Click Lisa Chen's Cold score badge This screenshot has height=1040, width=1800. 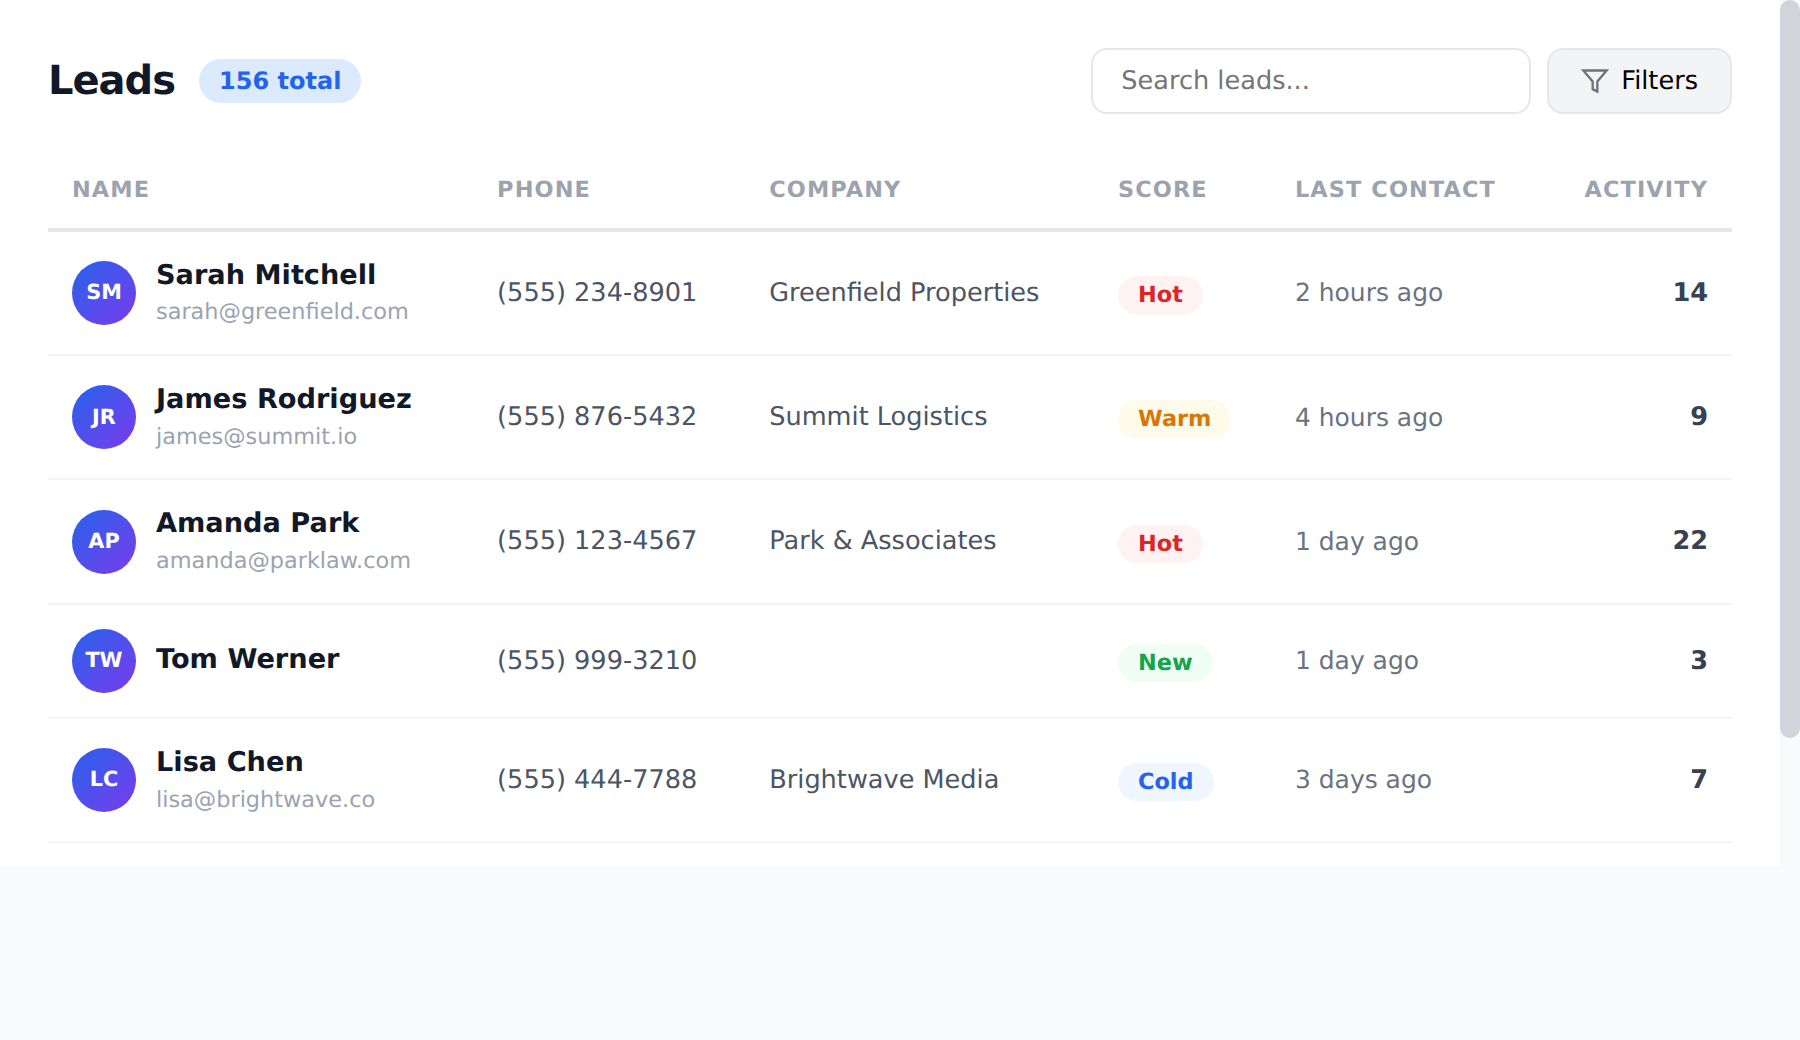point(1165,781)
